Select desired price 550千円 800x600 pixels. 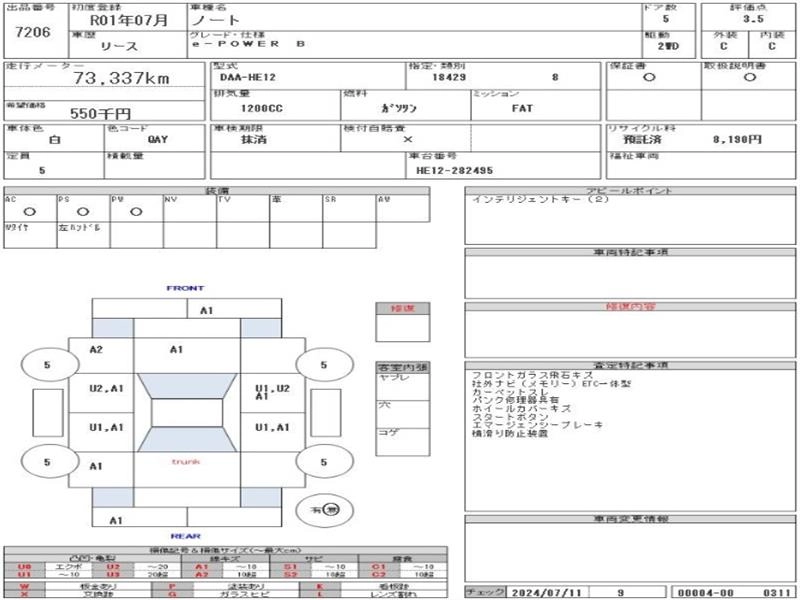[100, 113]
